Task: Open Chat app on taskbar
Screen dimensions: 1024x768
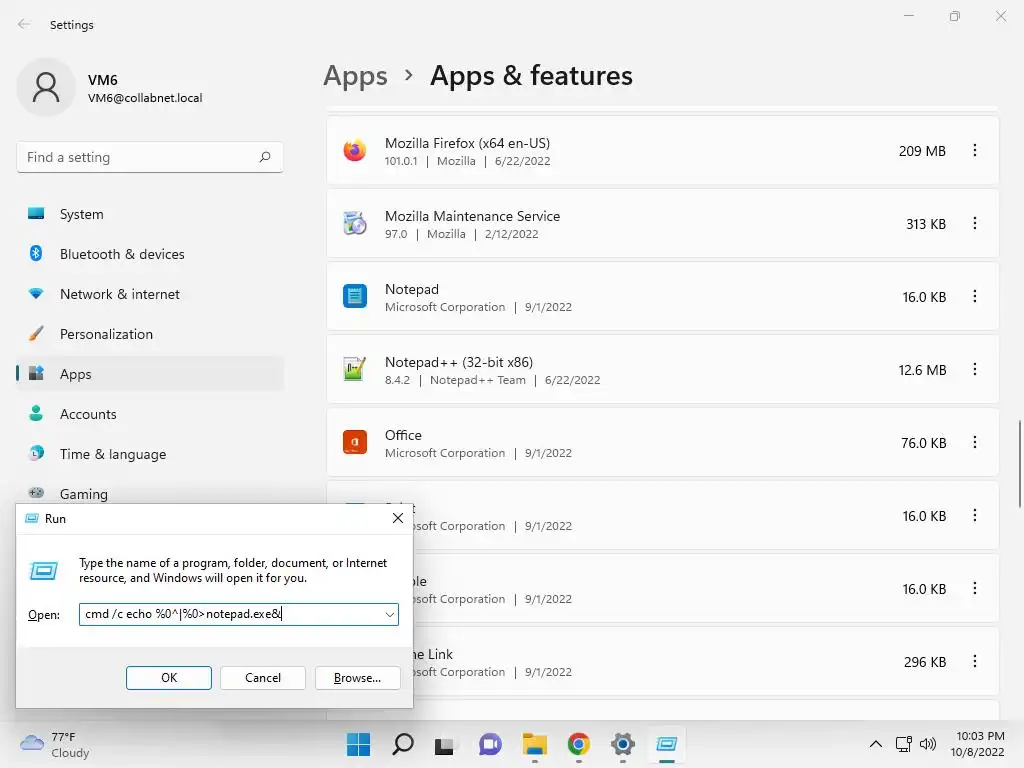Action: [x=490, y=744]
